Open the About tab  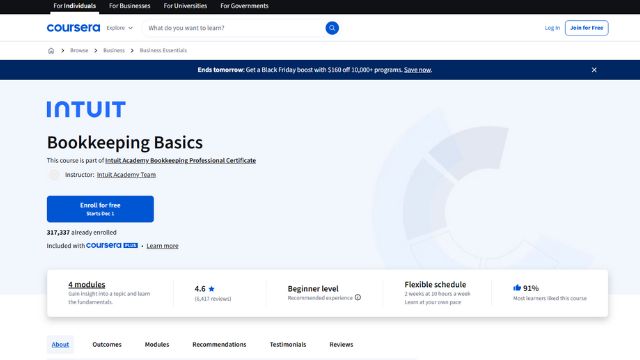click(60, 344)
